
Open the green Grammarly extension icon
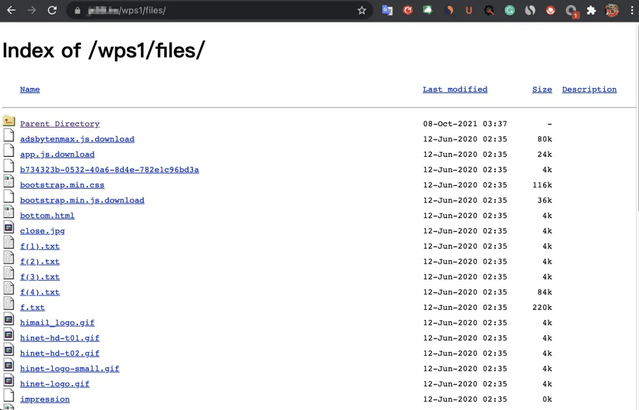click(509, 11)
